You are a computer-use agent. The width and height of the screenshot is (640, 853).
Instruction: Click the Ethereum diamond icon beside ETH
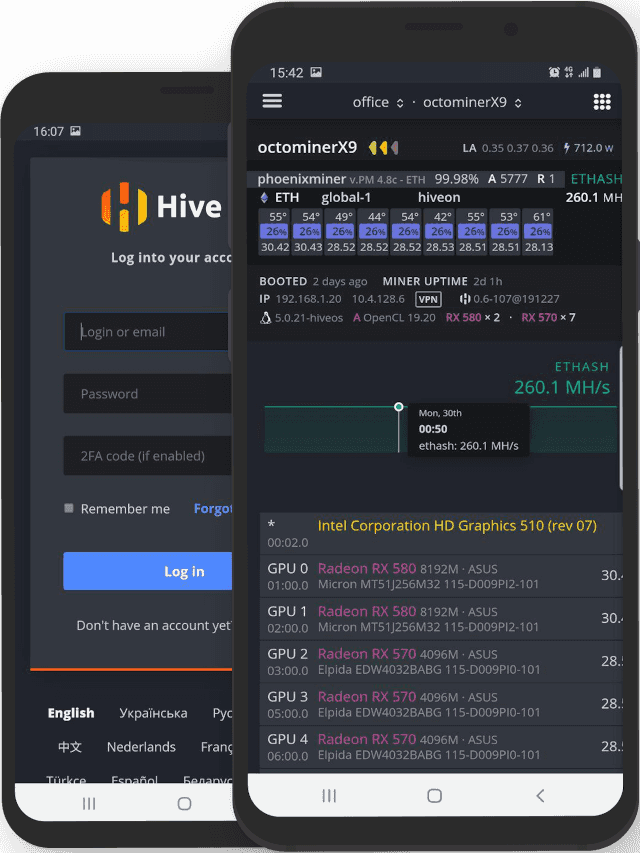pyautogui.click(x=265, y=197)
